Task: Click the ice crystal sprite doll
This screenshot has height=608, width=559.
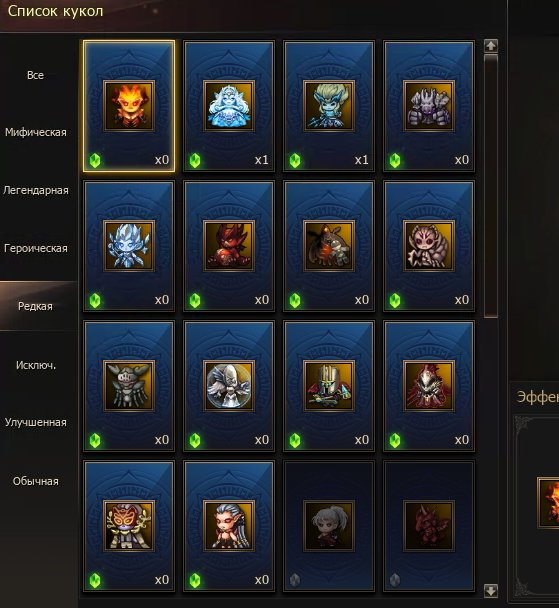Action: point(129,246)
